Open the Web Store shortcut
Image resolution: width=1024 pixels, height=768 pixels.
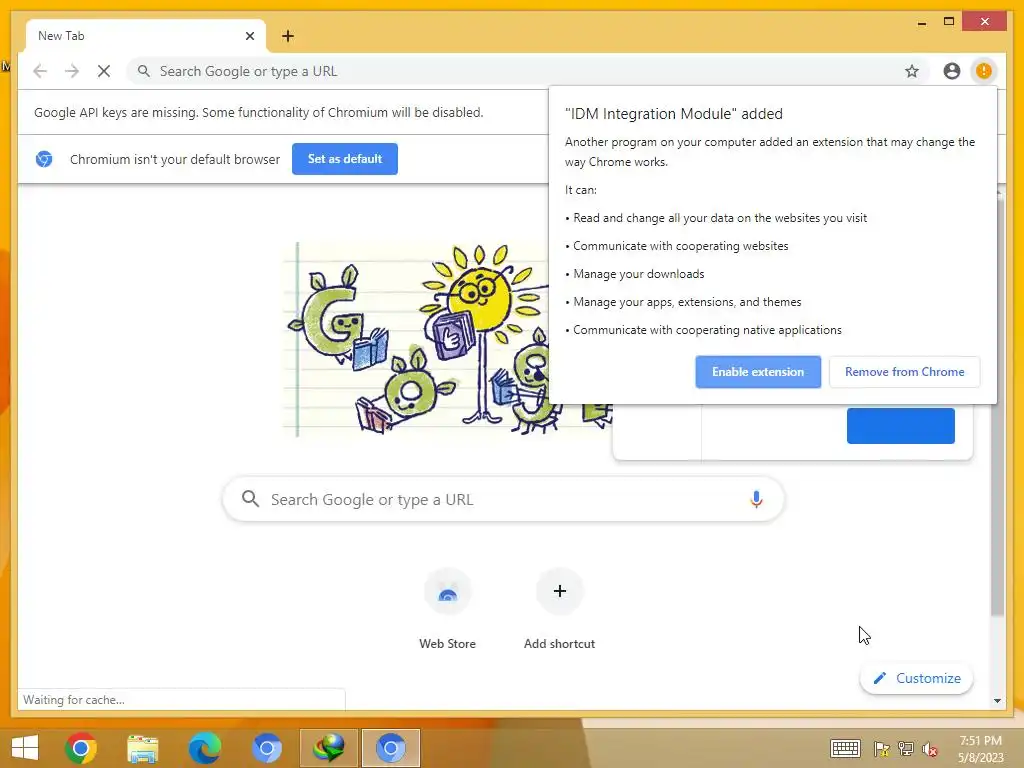pyautogui.click(x=447, y=609)
